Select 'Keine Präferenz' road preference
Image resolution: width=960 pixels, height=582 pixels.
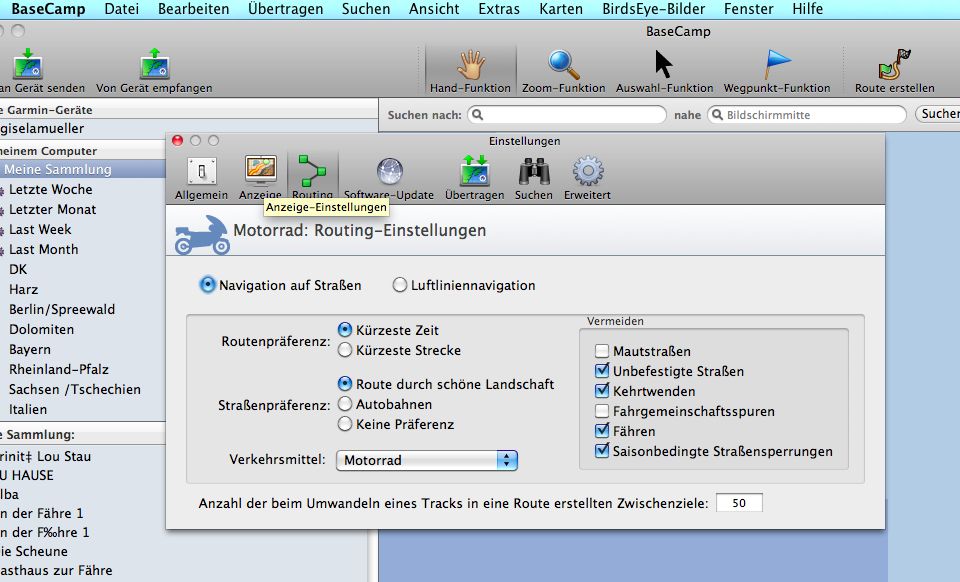(345, 424)
